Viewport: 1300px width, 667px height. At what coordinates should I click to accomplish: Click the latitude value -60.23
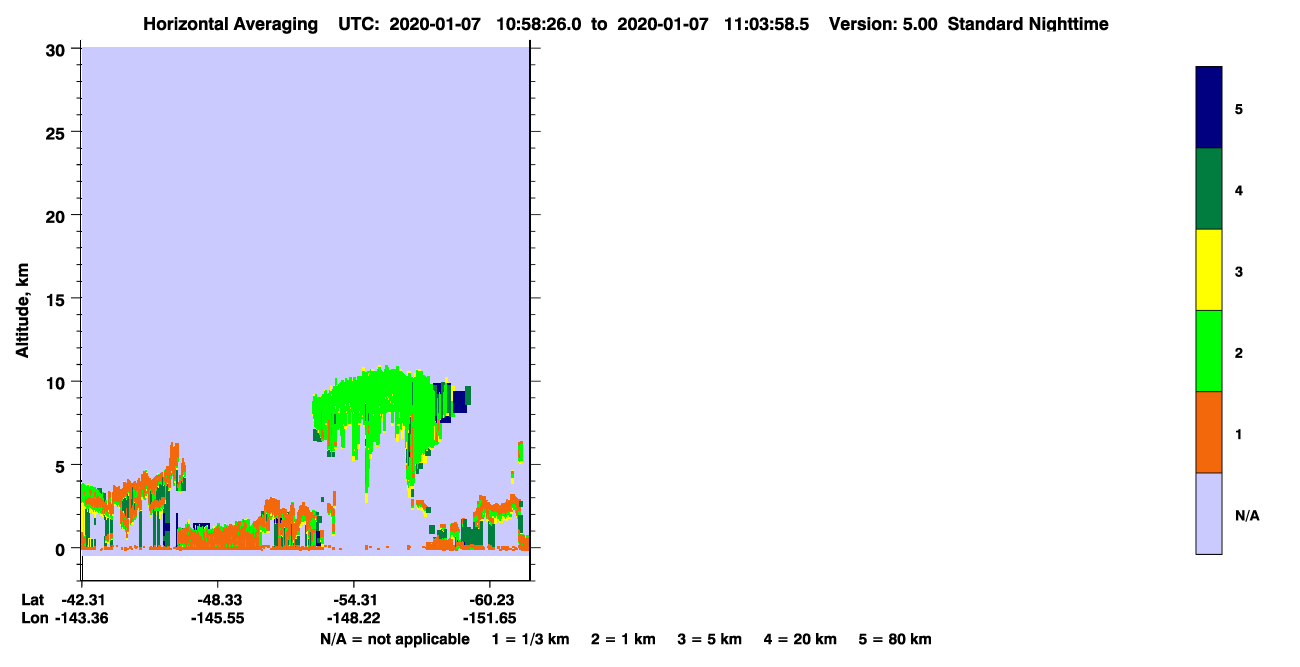pyautogui.click(x=489, y=600)
